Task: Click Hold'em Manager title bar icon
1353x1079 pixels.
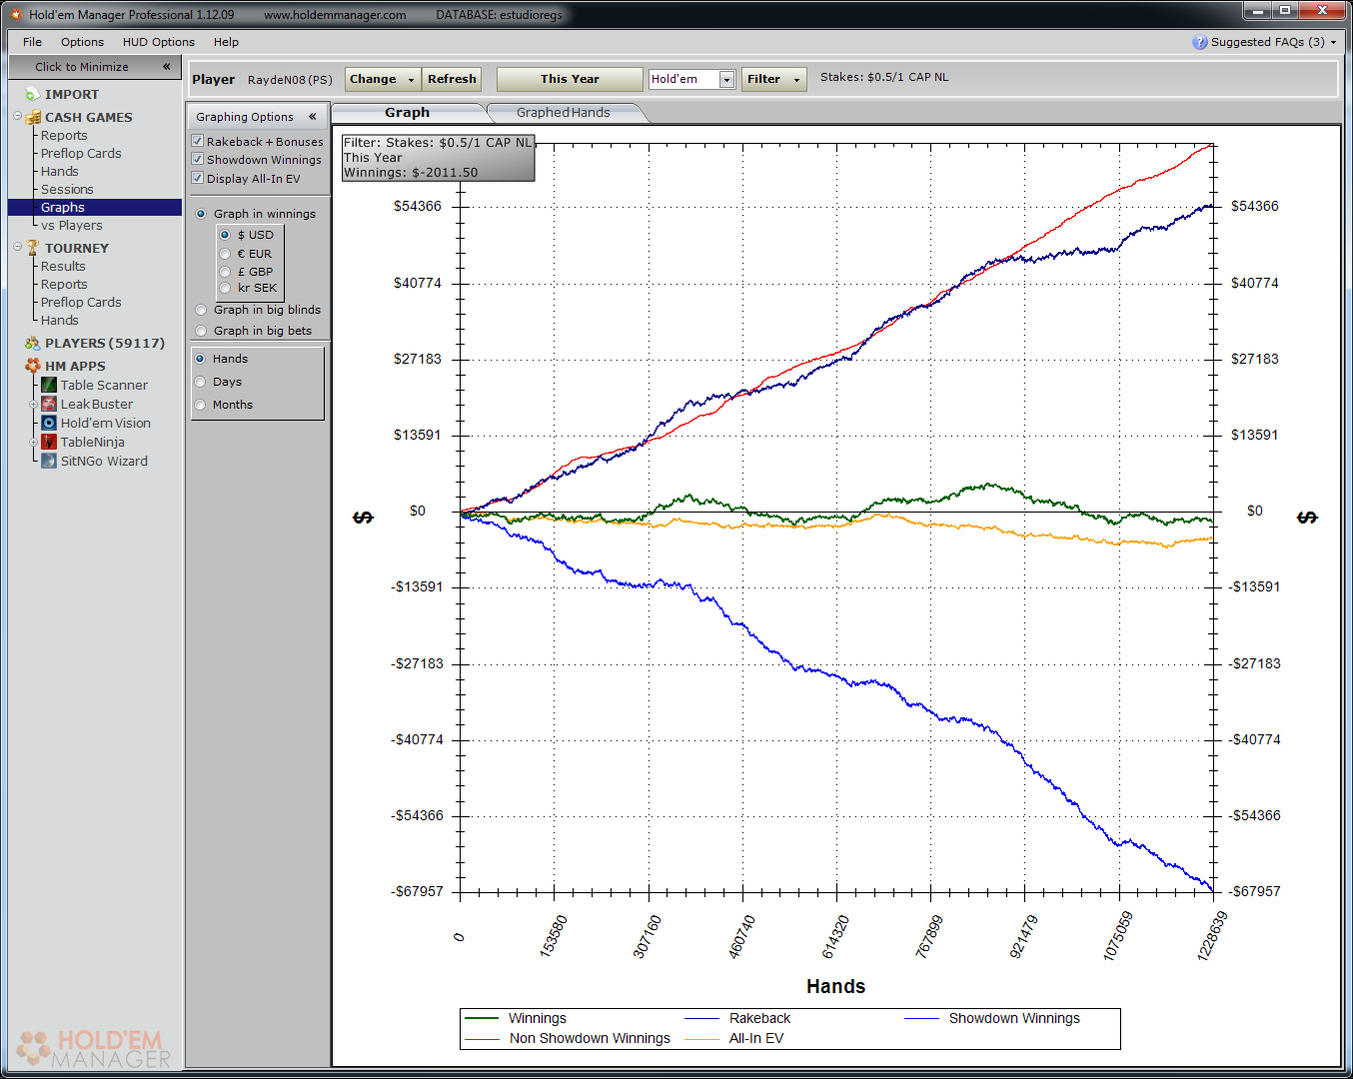Action: coord(16,14)
